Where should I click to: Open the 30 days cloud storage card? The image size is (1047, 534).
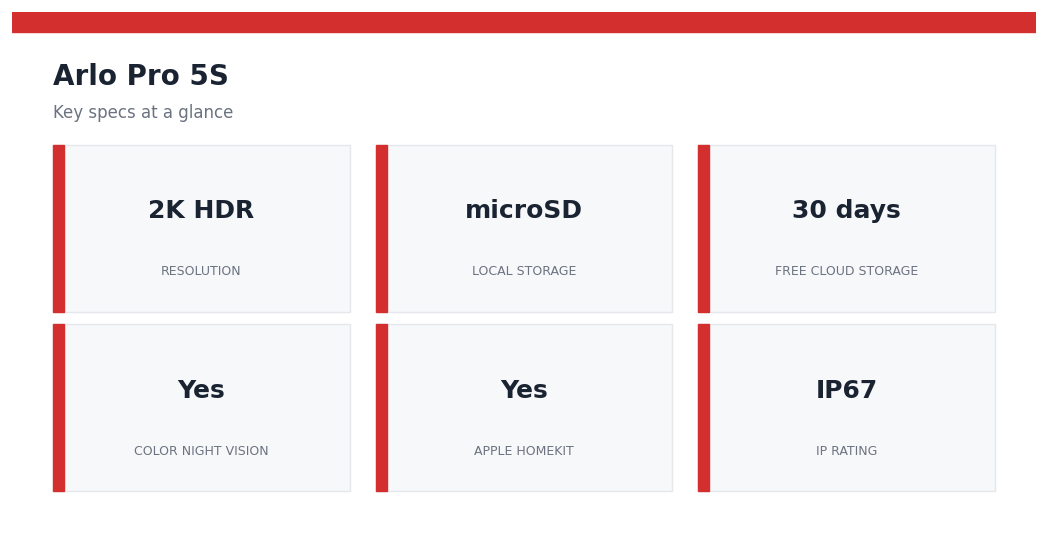[847, 229]
